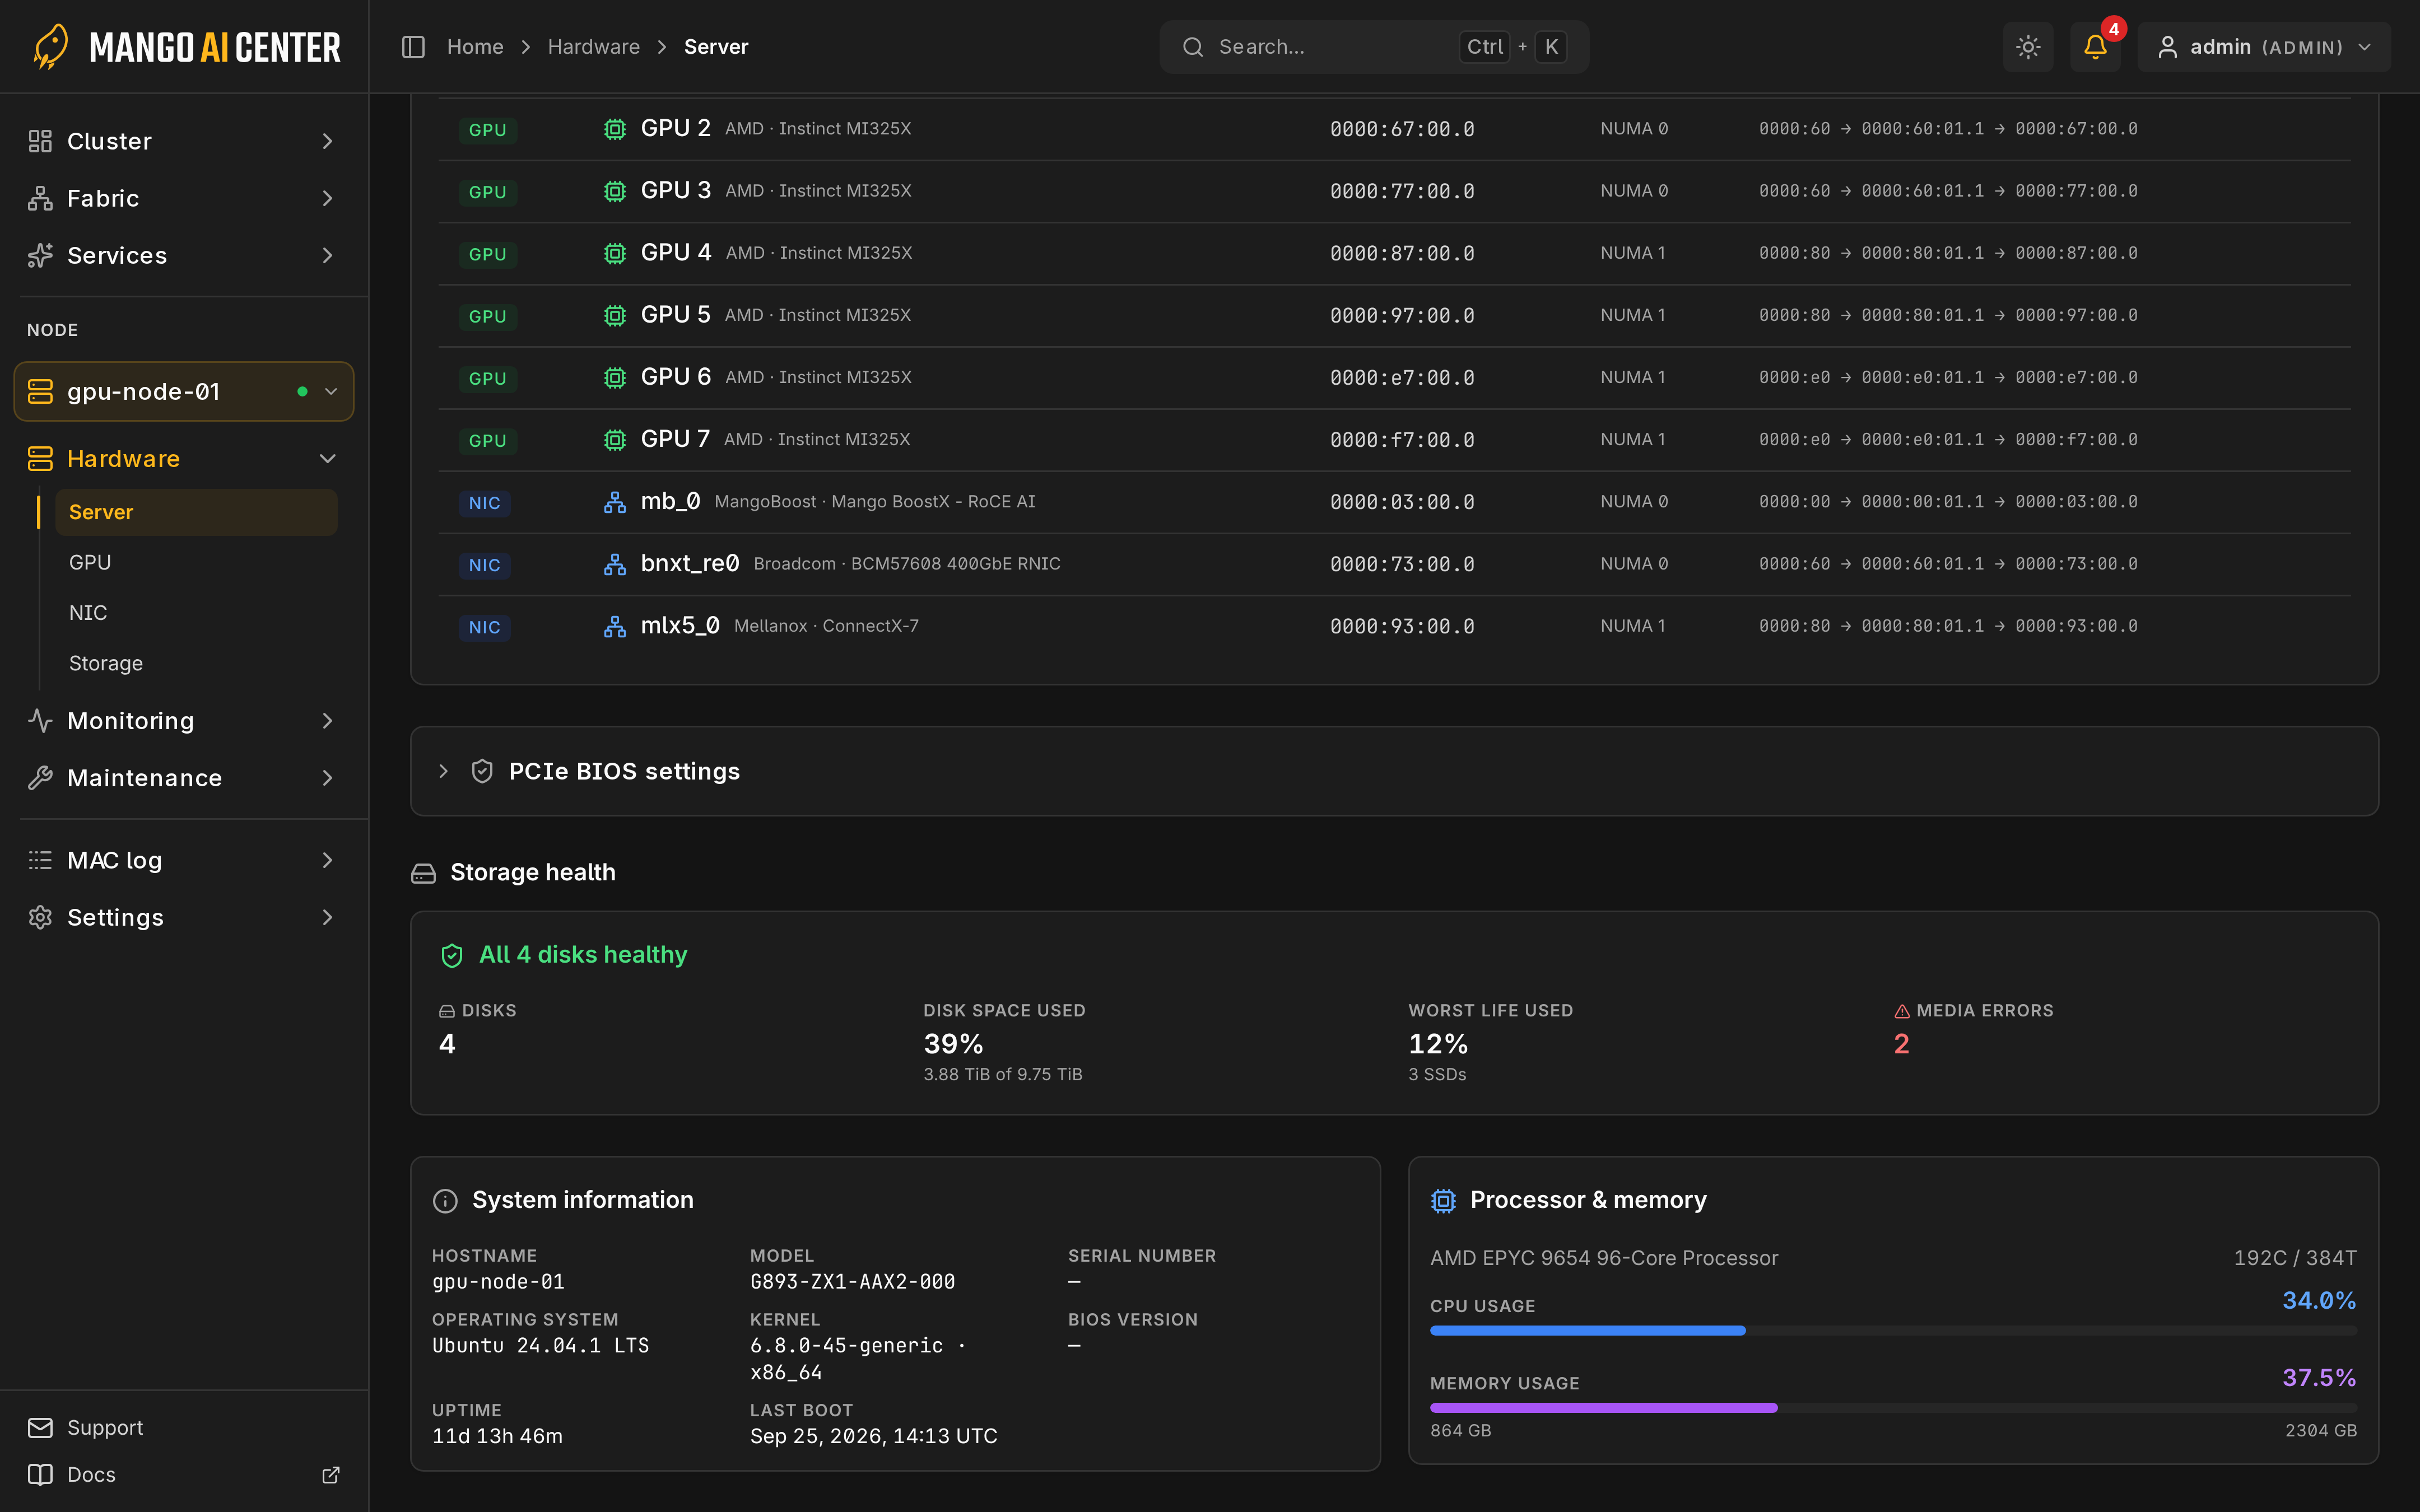Select Server in Hardware submenu

pyautogui.click(x=196, y=512)
